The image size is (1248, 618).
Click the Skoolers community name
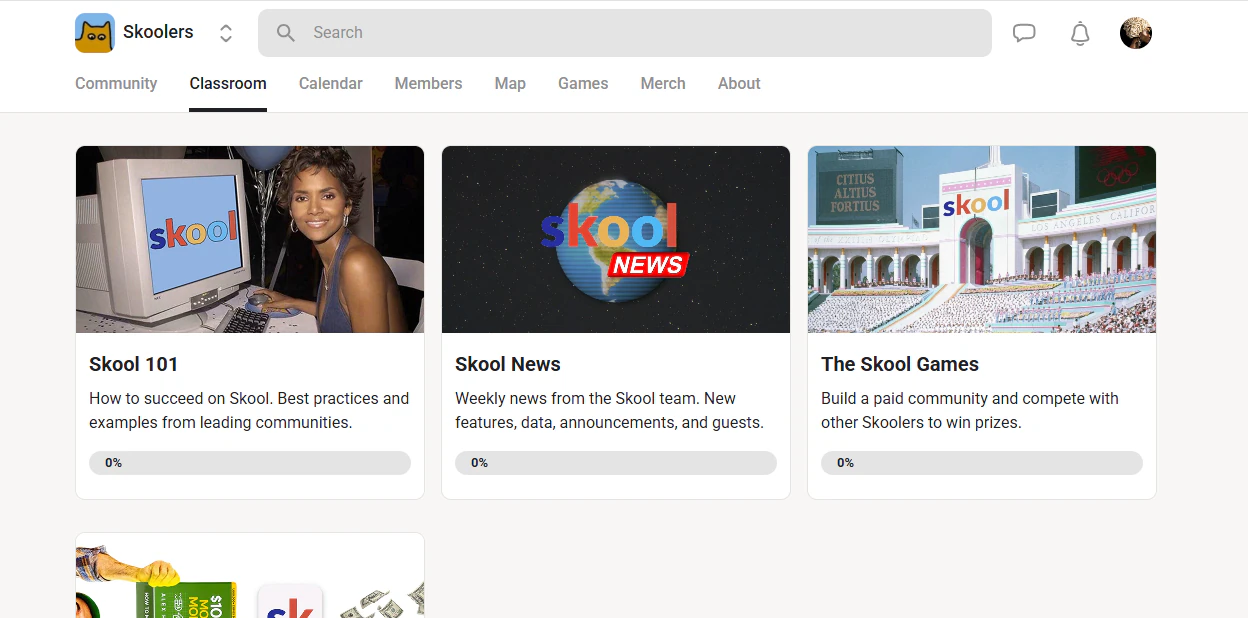click(158, 32)
